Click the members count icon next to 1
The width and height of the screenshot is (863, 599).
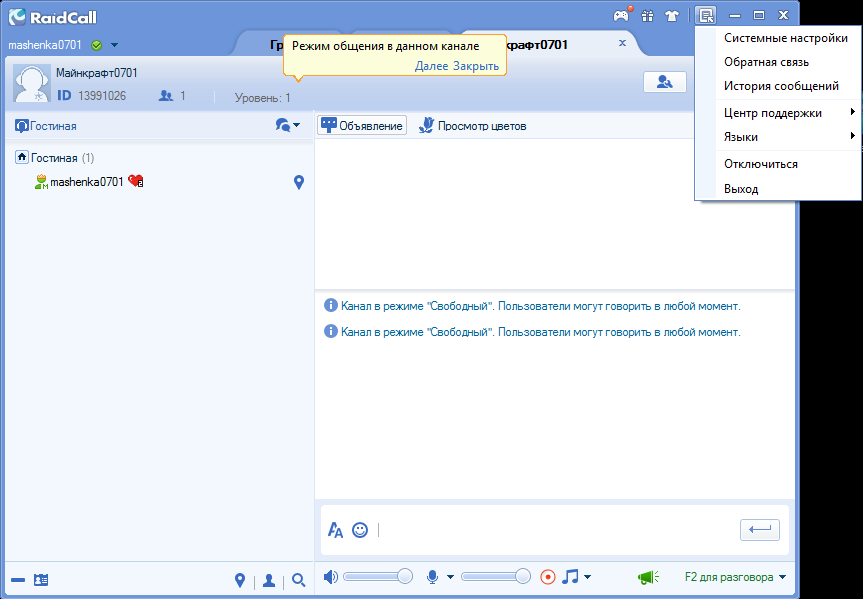pyautogui.click(x=166, y=96)
